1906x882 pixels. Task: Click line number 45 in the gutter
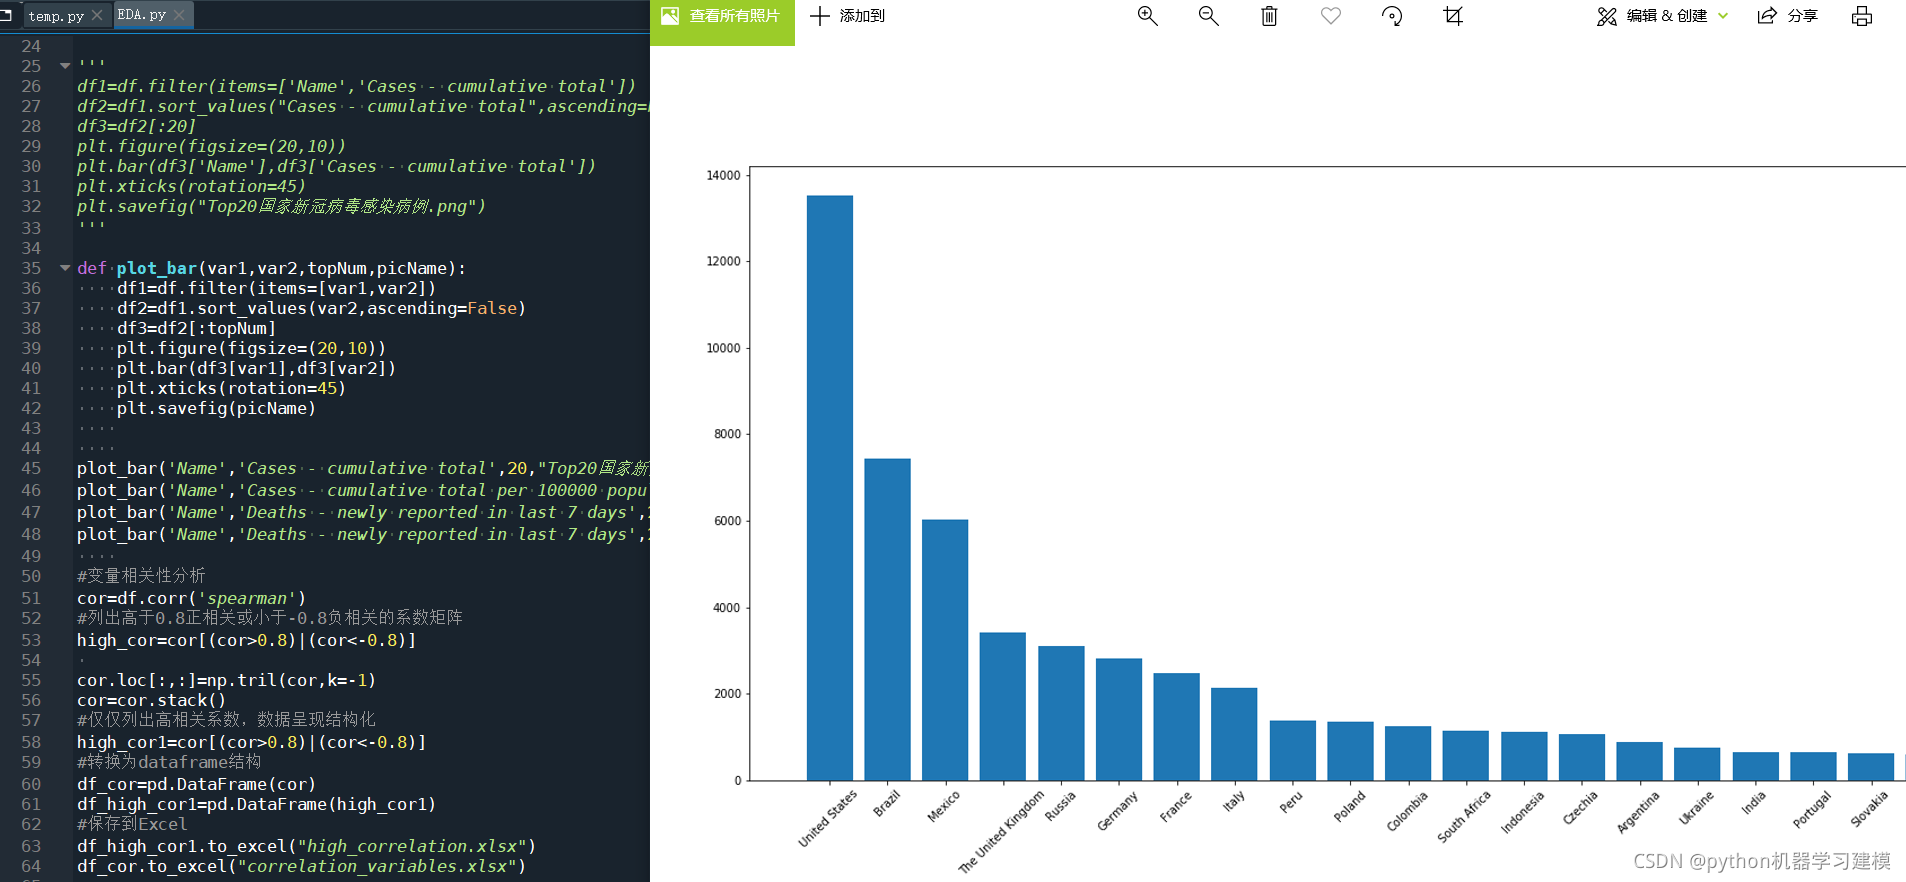pyautogui.click(x=31, y=468)
